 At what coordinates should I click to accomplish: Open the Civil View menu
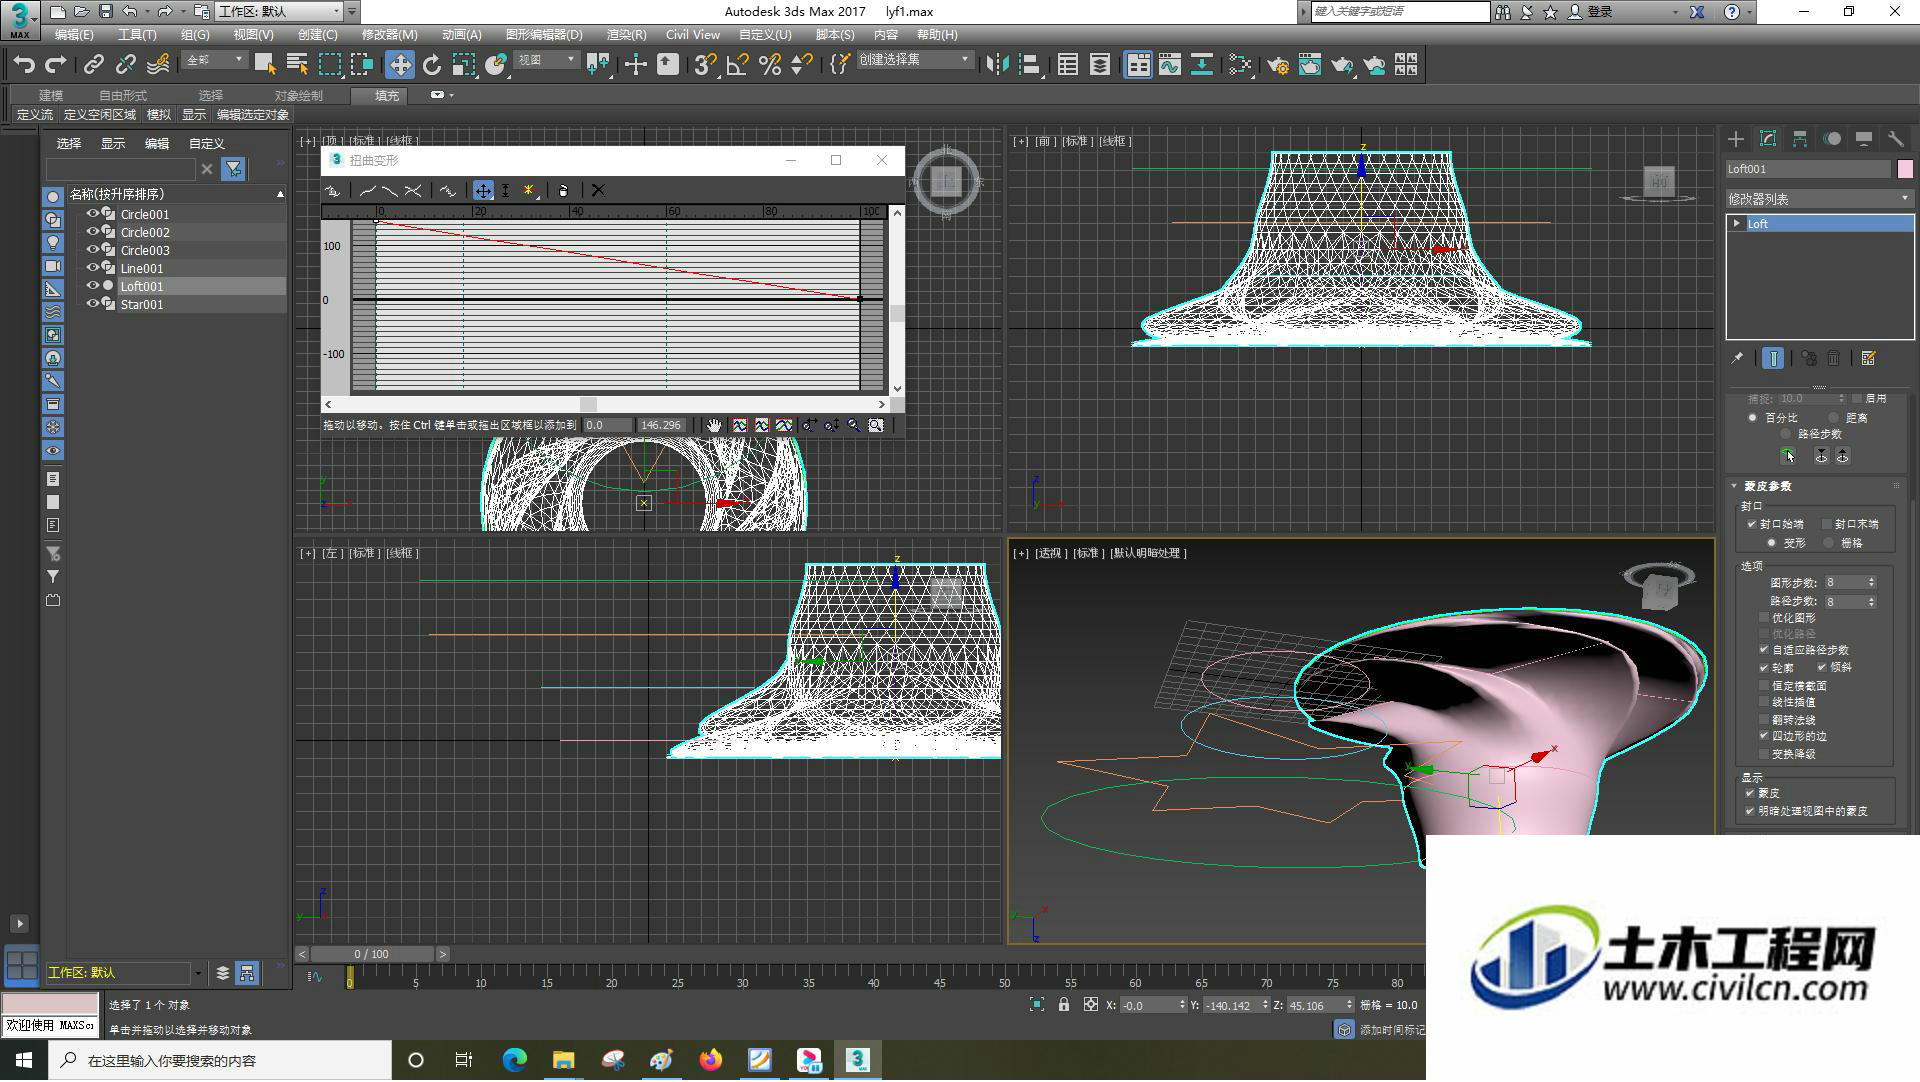[x=693, y=35]
